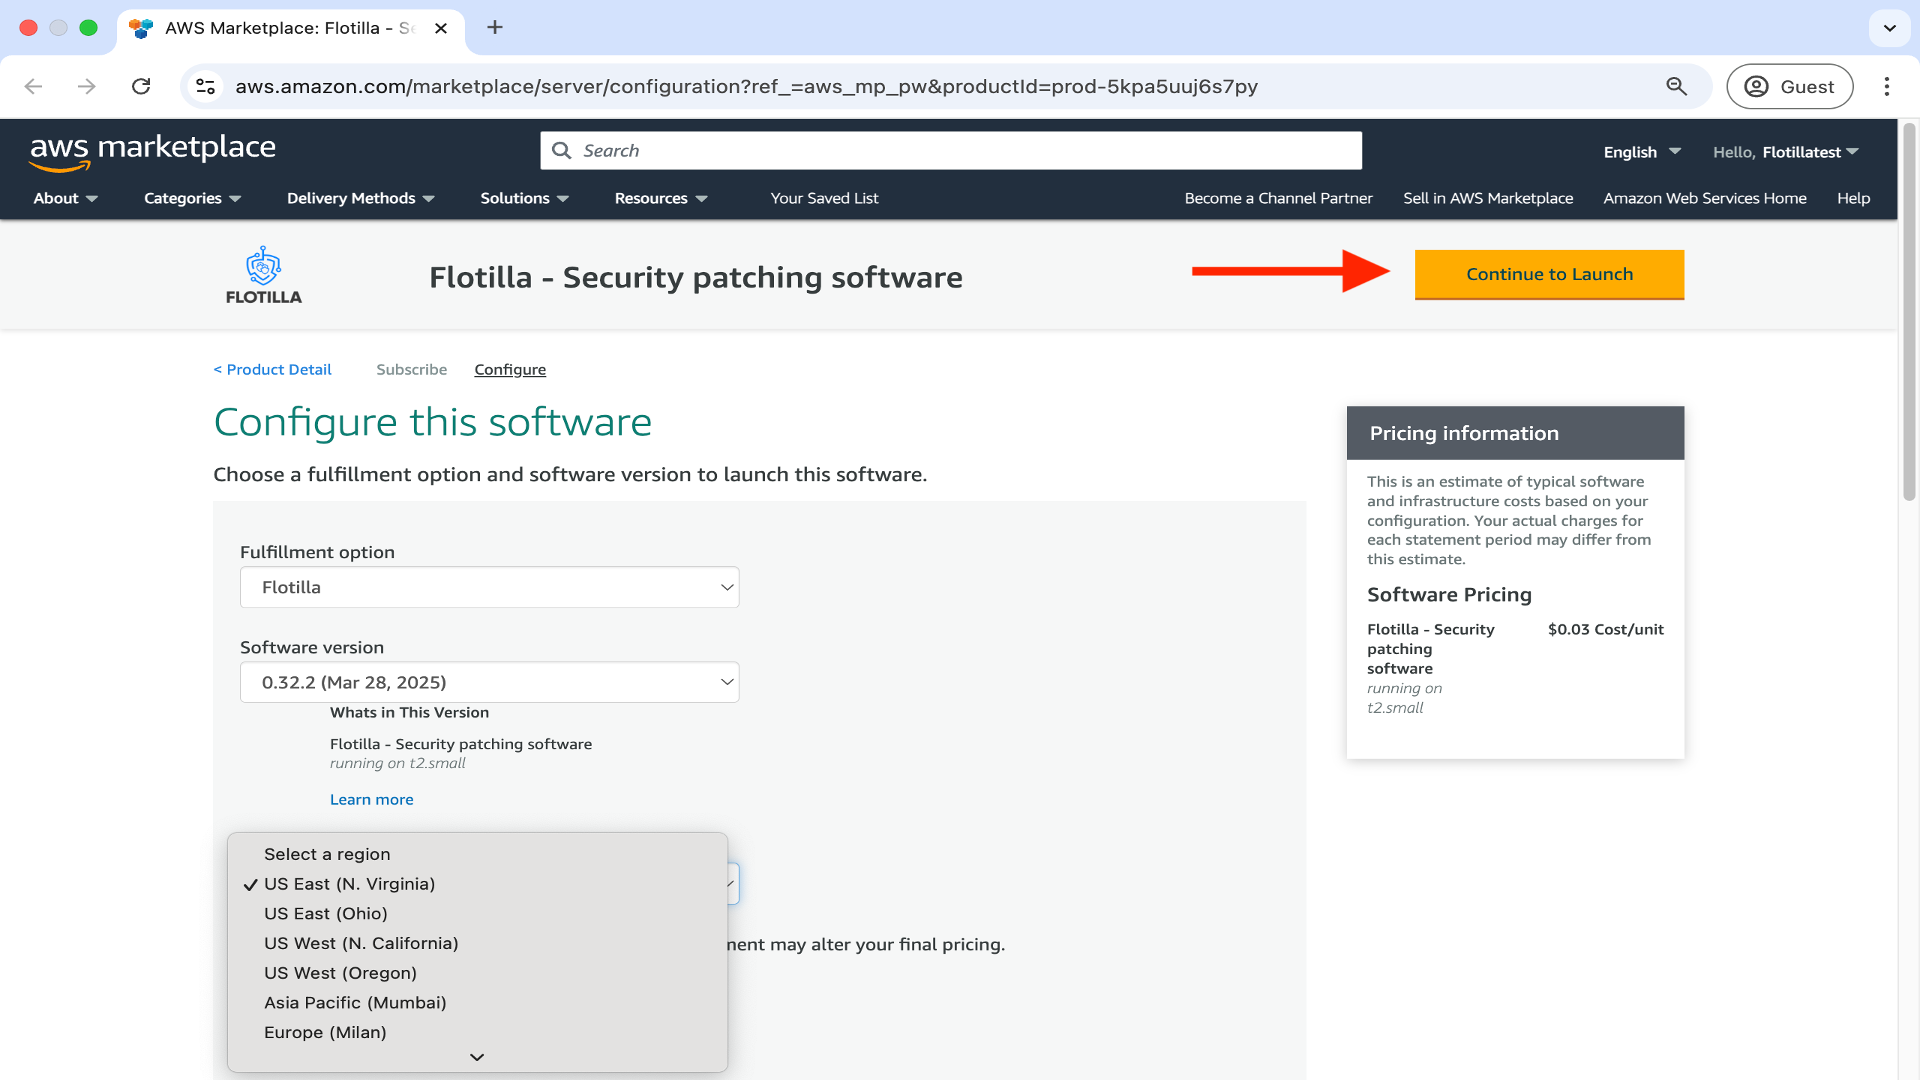
Task: Open the Categories navigation menu
Action: 192,198
